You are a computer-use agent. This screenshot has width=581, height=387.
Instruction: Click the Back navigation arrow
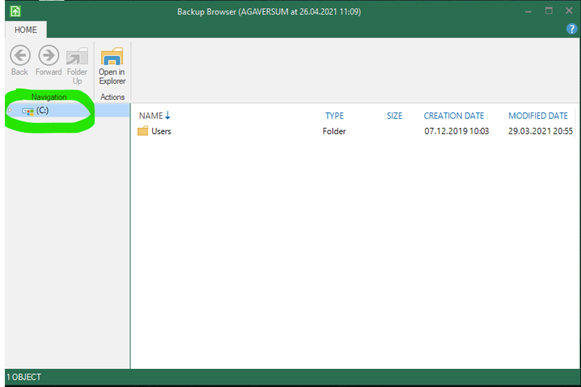click(20, 55)
